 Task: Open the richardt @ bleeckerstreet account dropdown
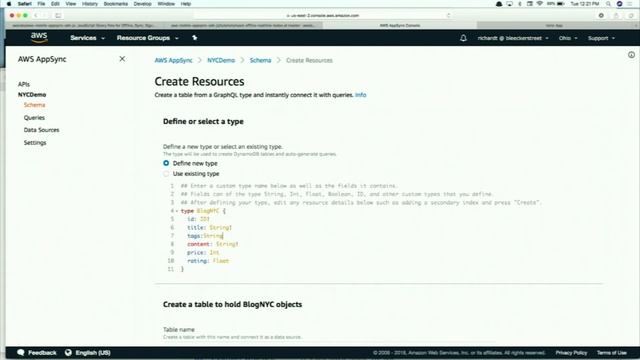[513, 38]
